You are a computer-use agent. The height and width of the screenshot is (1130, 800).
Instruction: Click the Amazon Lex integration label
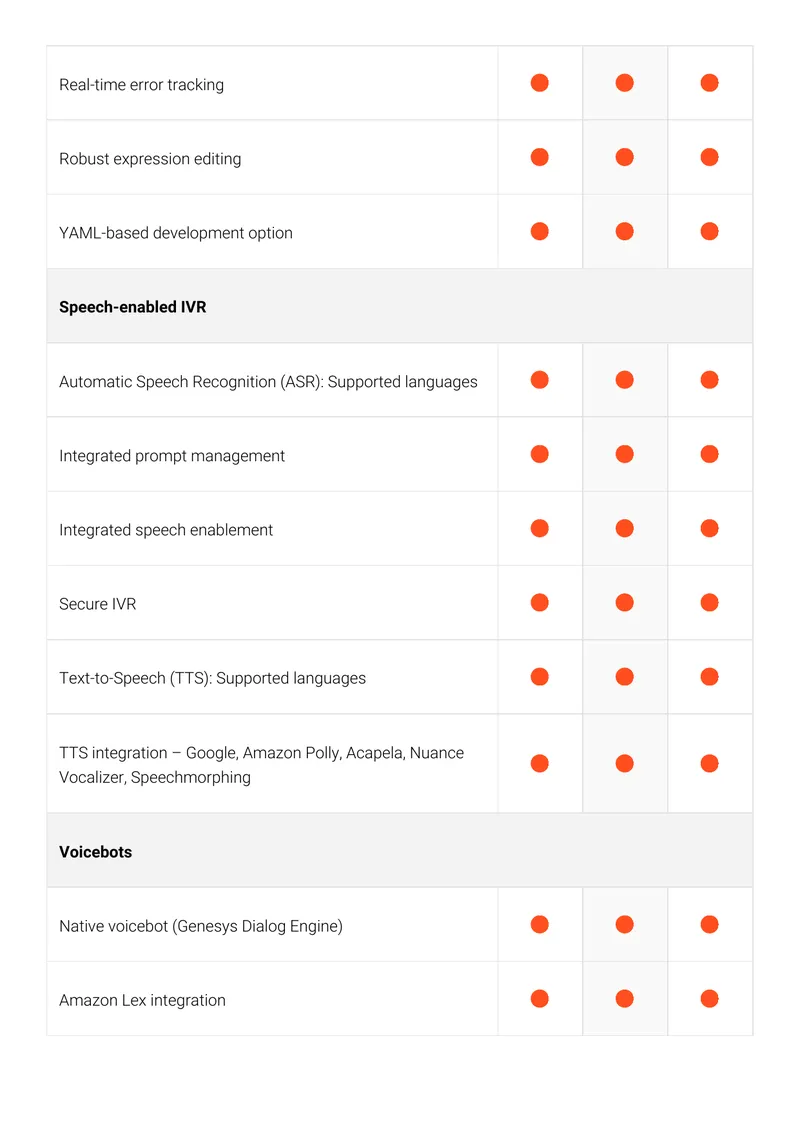142,1000
